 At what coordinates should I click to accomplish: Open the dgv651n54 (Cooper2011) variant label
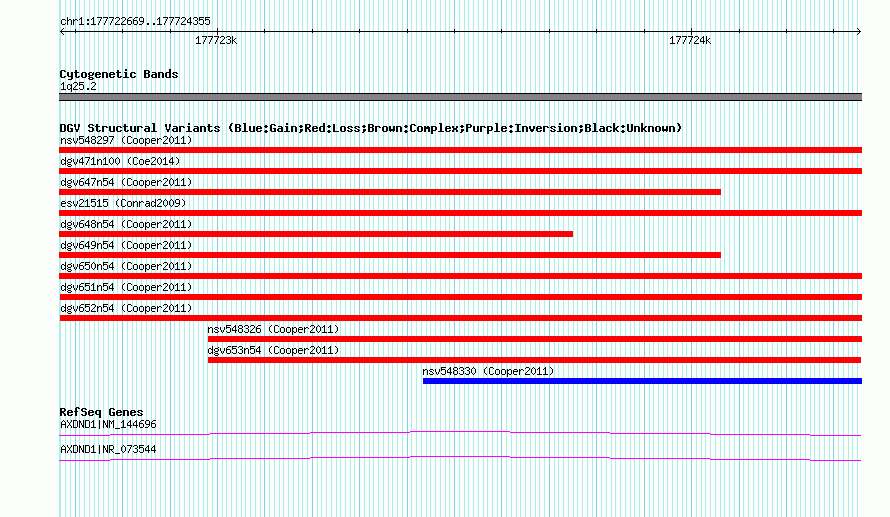point(126,287)
